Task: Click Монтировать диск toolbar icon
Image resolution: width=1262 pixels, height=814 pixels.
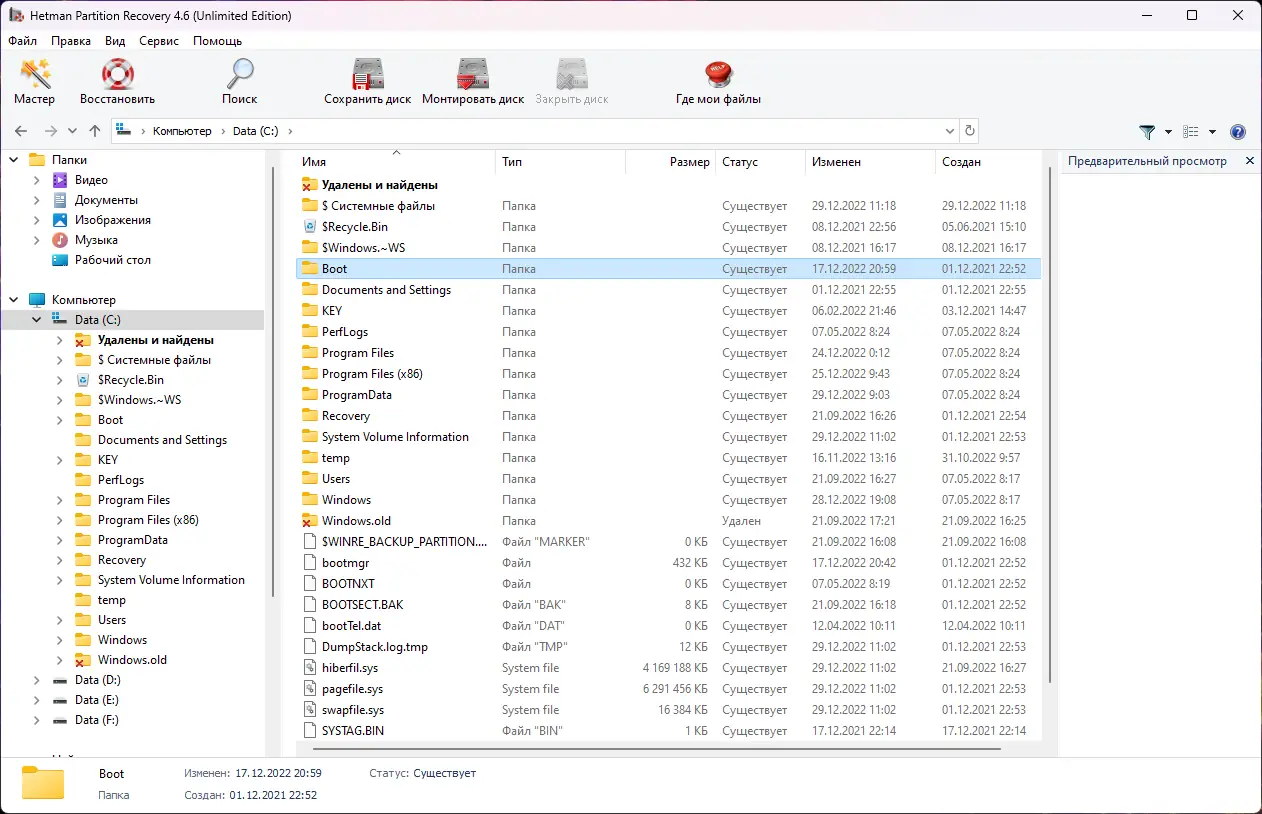Action: 473,82
